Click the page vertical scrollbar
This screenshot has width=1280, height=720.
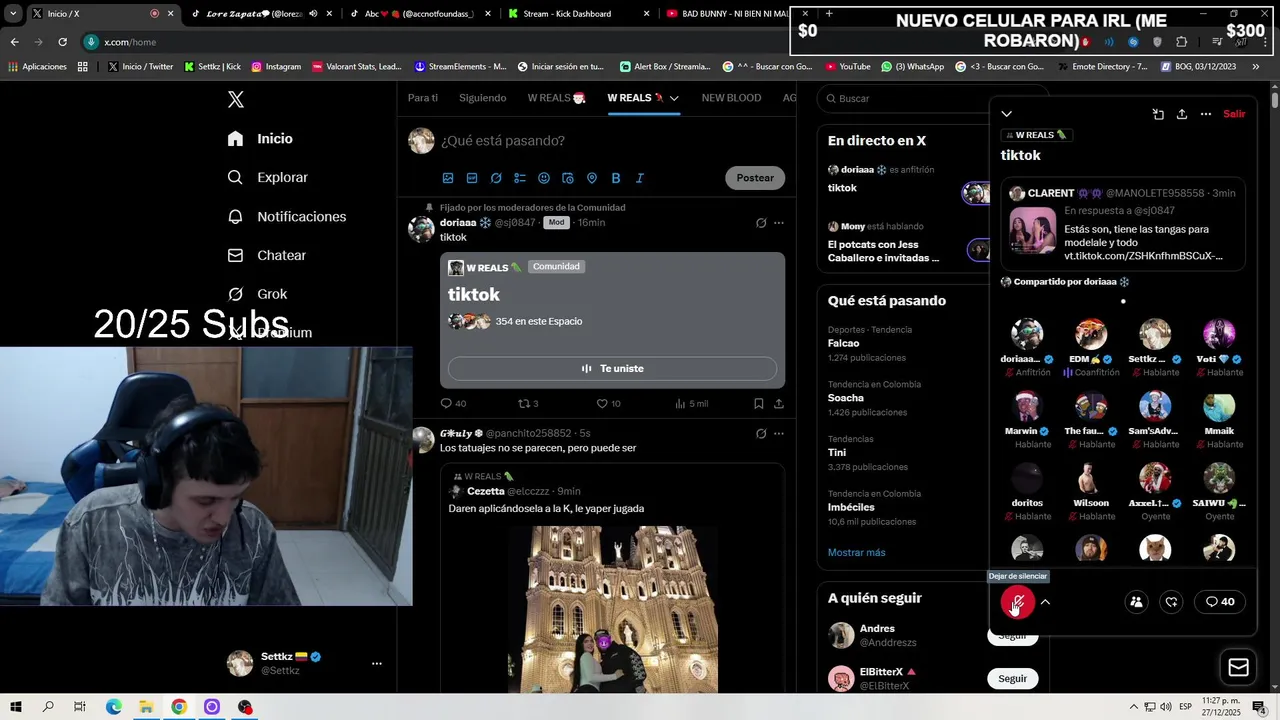click(x=1275, y=100)
